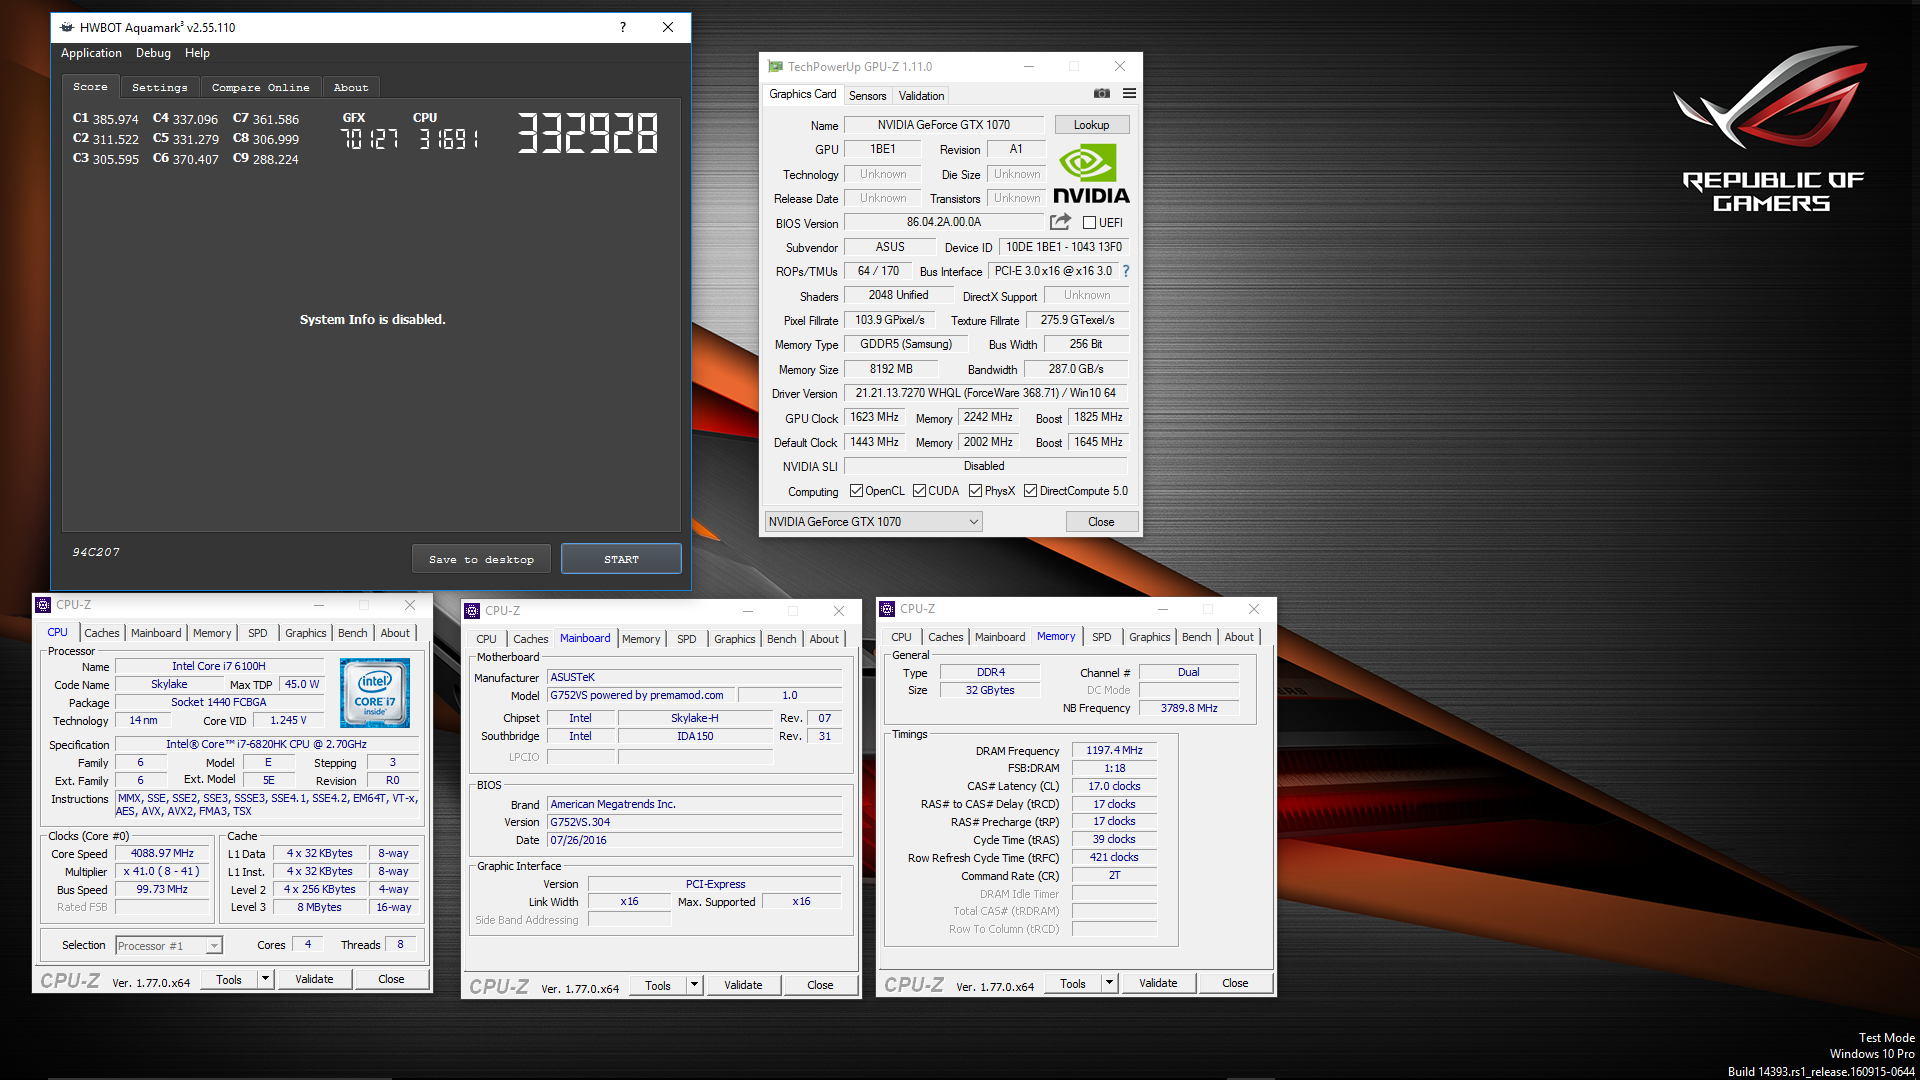Click the NB Frequency value 3789.8 MHz

pos(1189,708)
